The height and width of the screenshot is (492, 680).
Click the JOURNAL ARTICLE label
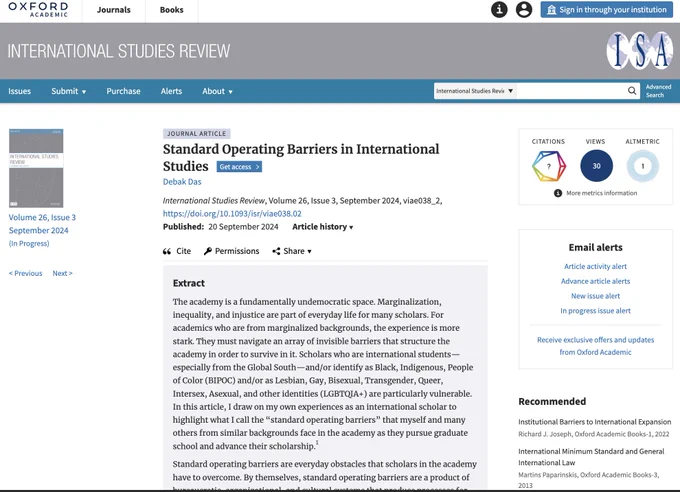(x=196, y=134)
